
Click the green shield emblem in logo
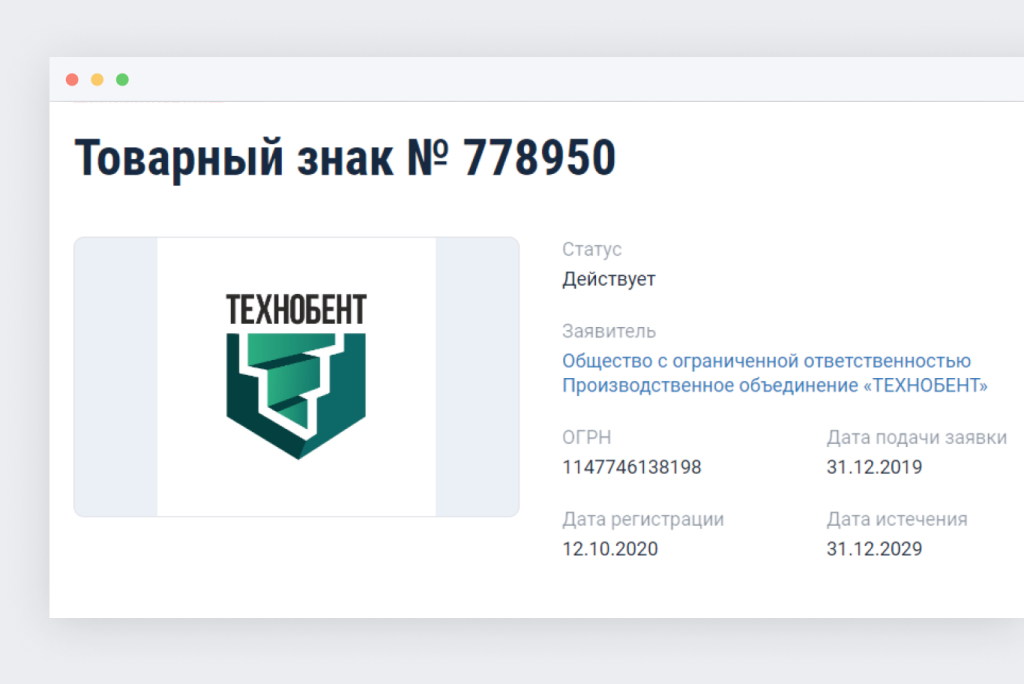tap(296, 396)
